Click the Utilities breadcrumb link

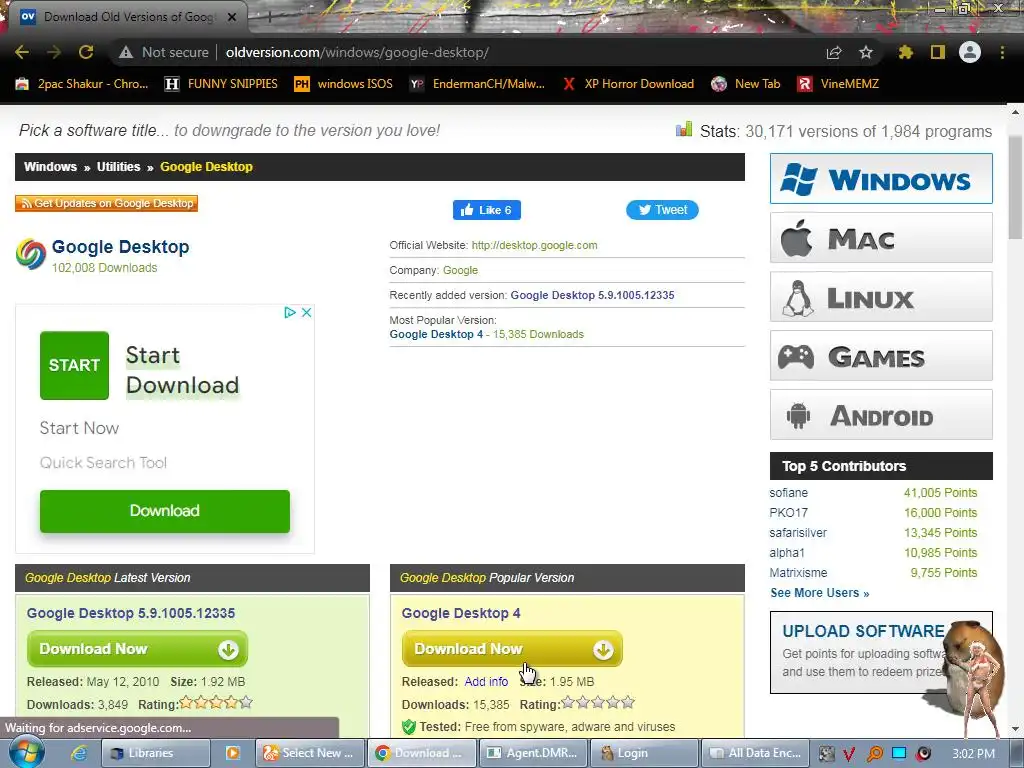point(118,167)
